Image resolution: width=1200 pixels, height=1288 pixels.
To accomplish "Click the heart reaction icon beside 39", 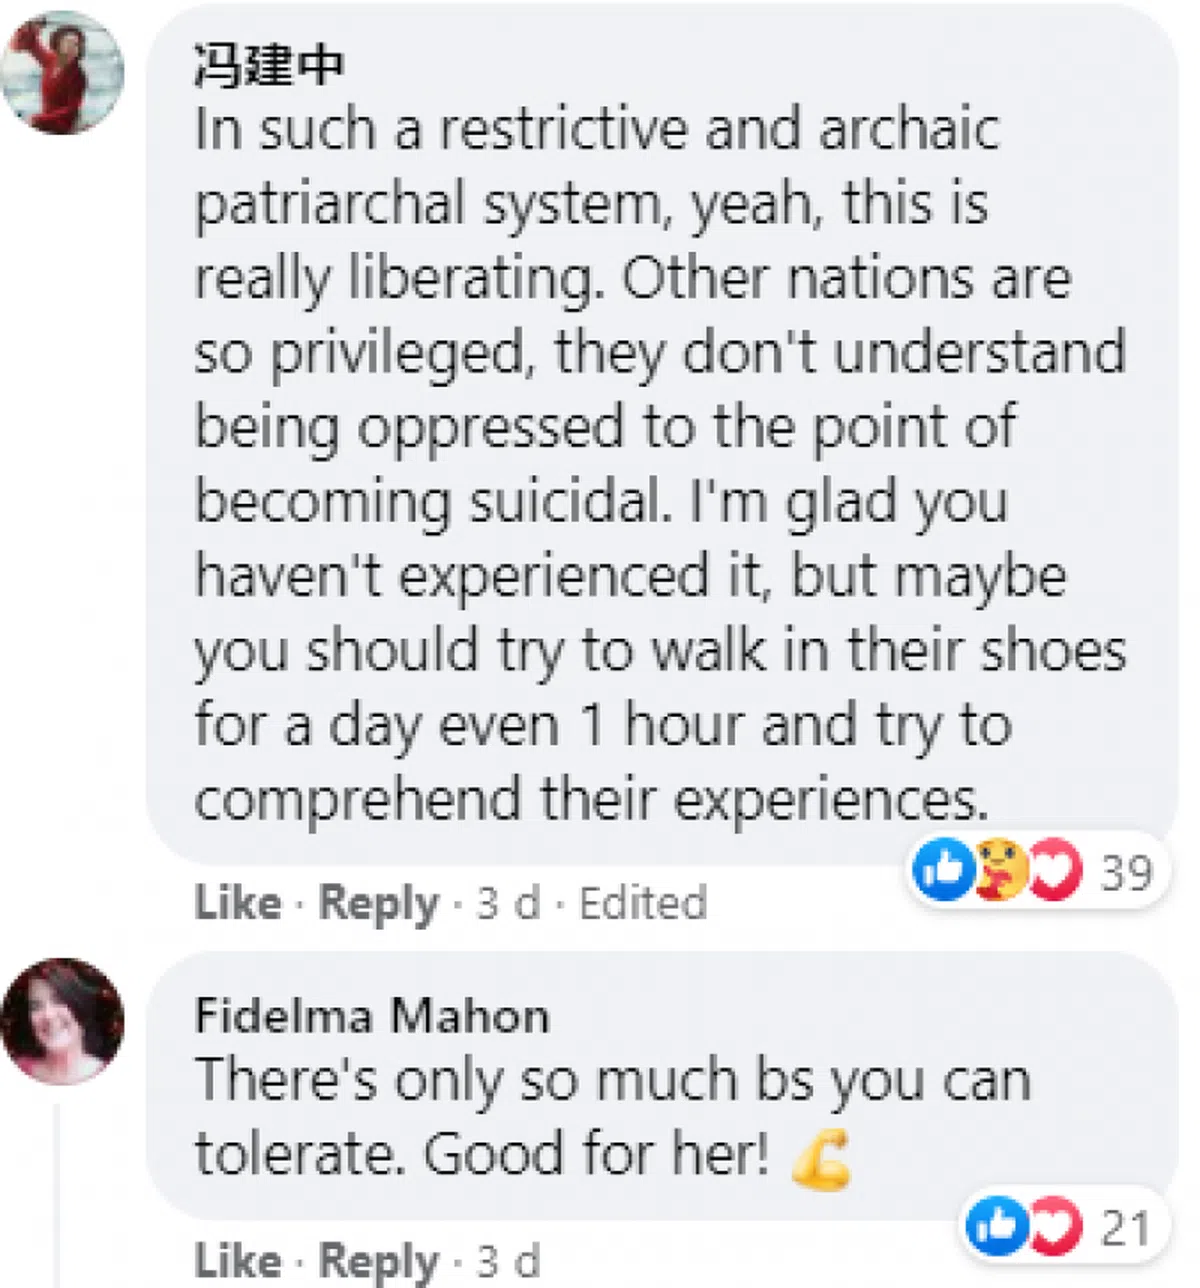I will pyautogui.click(x=1054, y=870).
